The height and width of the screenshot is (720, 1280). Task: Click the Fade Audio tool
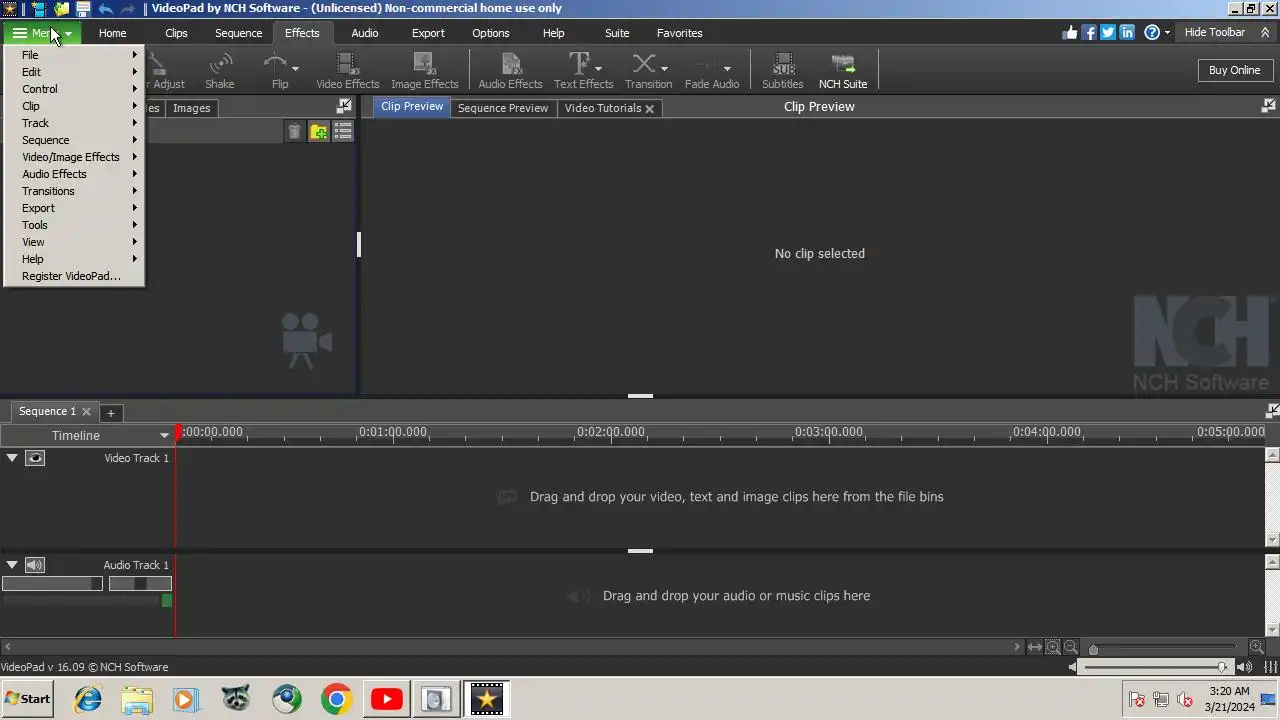(708, 71)
